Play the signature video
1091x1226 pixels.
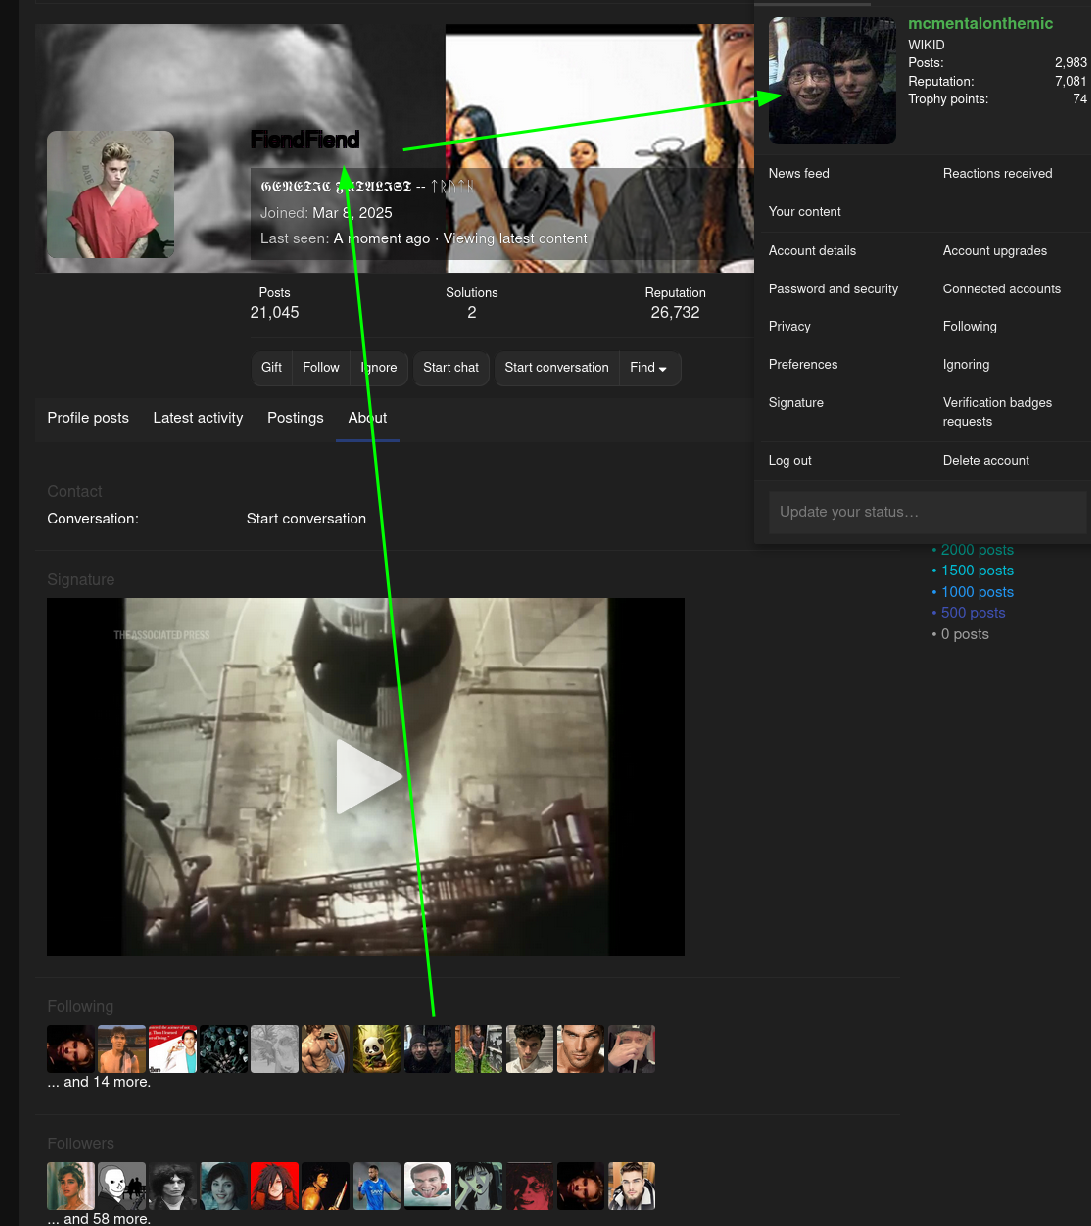[x=366, y=776]
